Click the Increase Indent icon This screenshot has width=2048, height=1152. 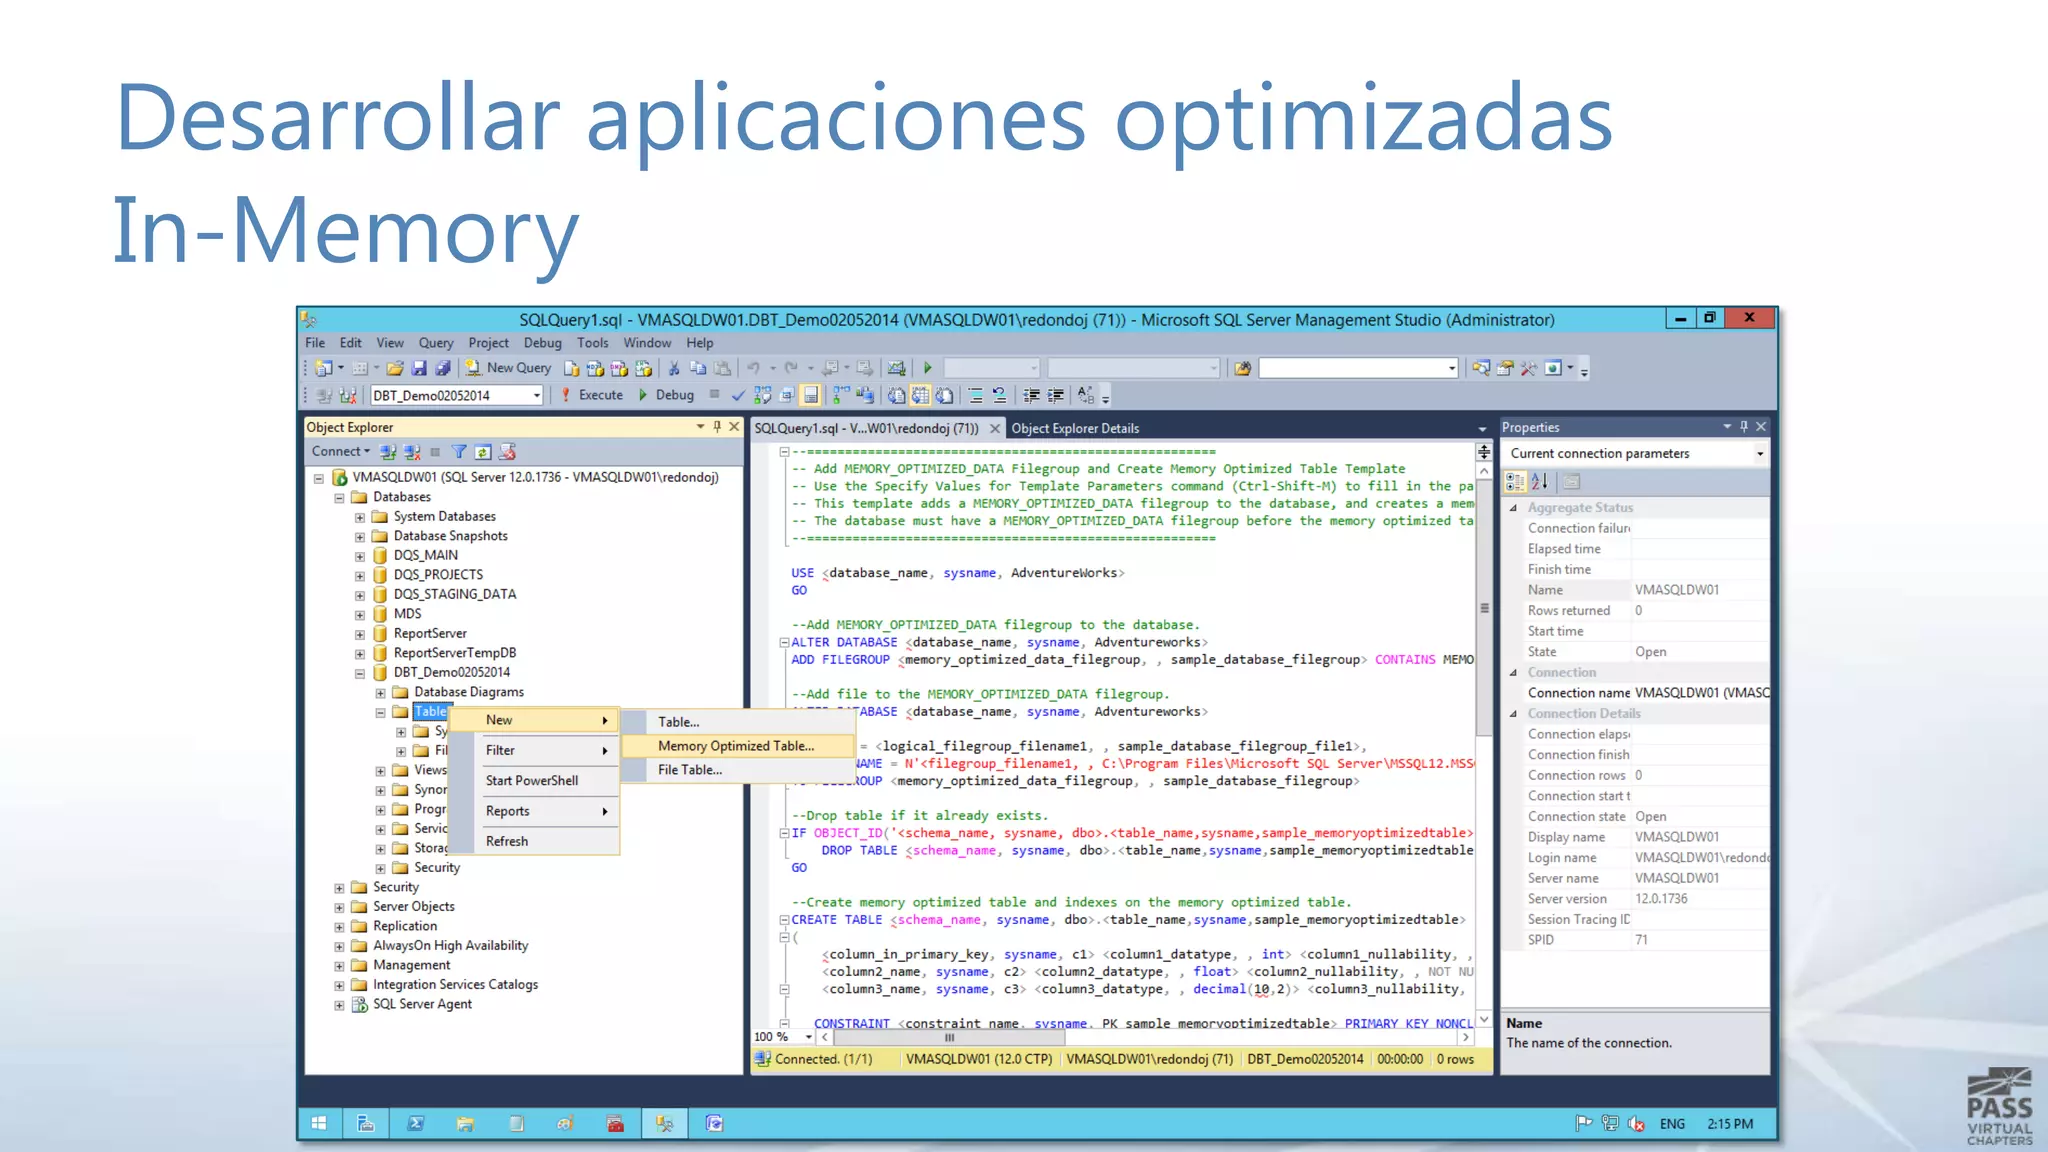point(1055,395)
